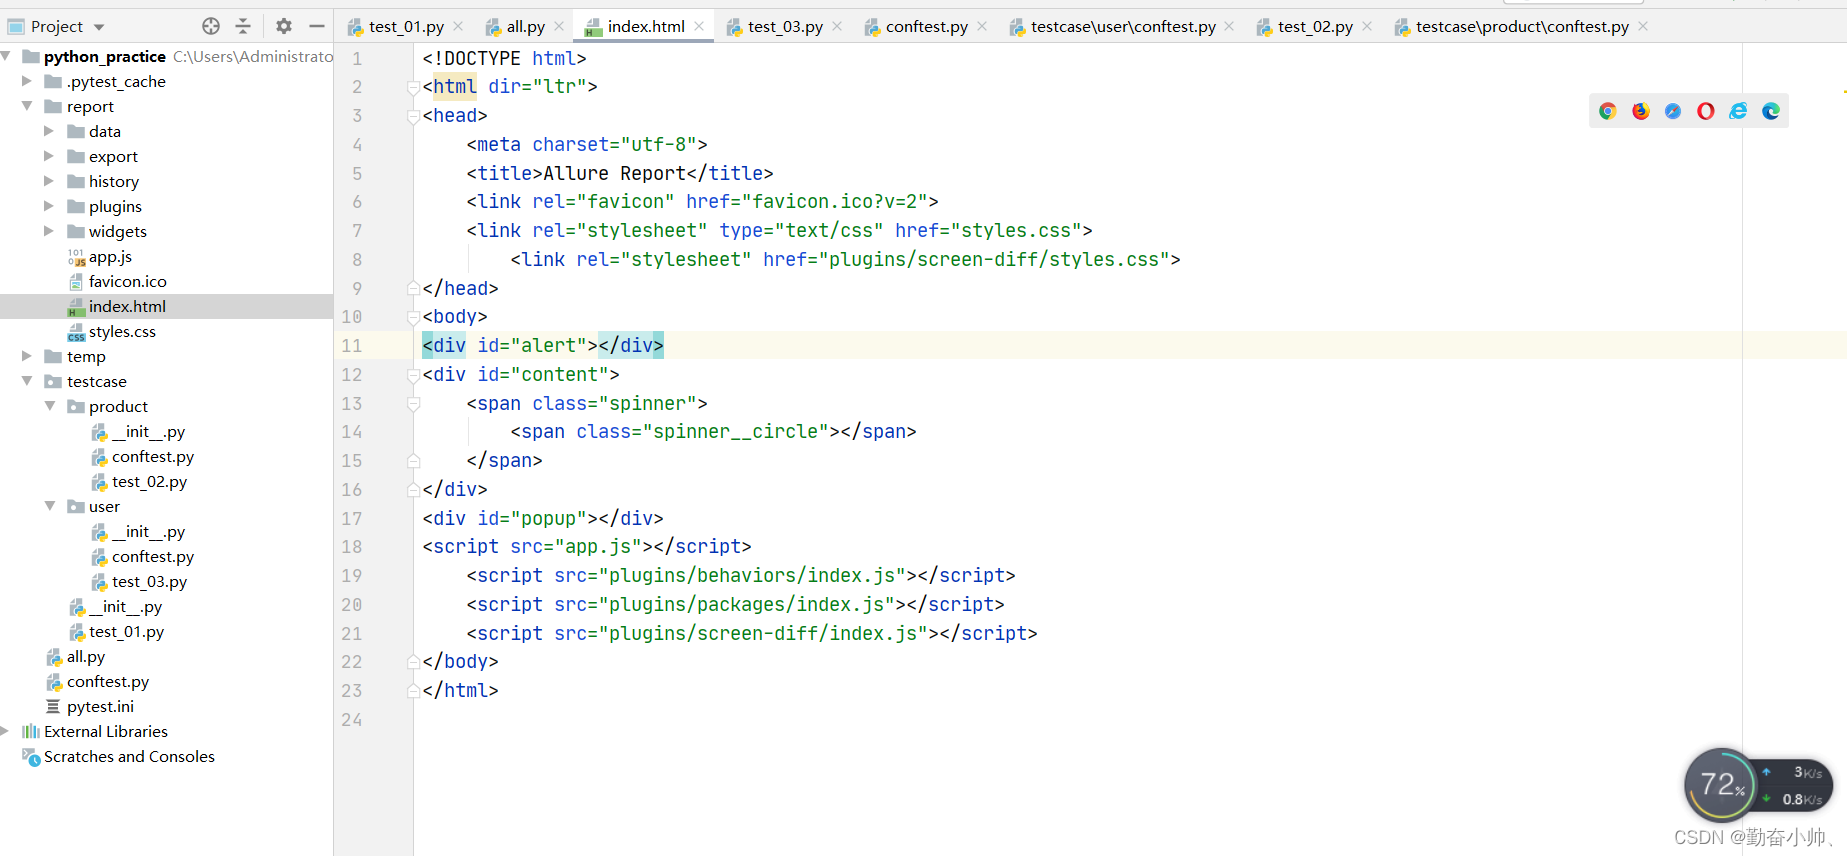Expand the export folder
The width and height of the screenshot is (1847, 856).
pos(49,156)
